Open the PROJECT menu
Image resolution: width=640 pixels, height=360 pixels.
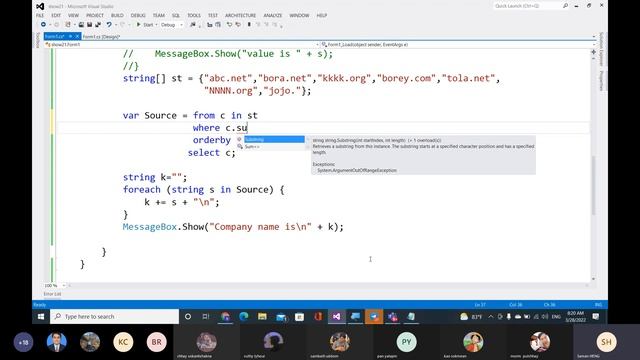(x=95, y=16)
